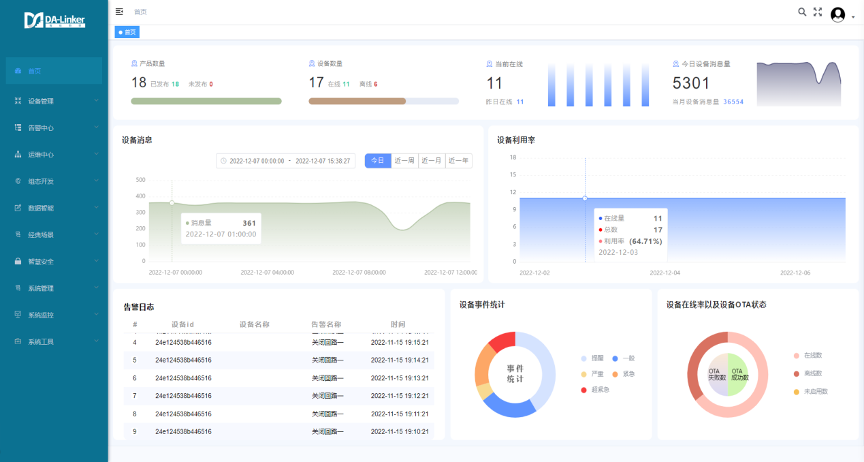Switch device messages to 近一周
864x462 pixels.
point(404,160)
